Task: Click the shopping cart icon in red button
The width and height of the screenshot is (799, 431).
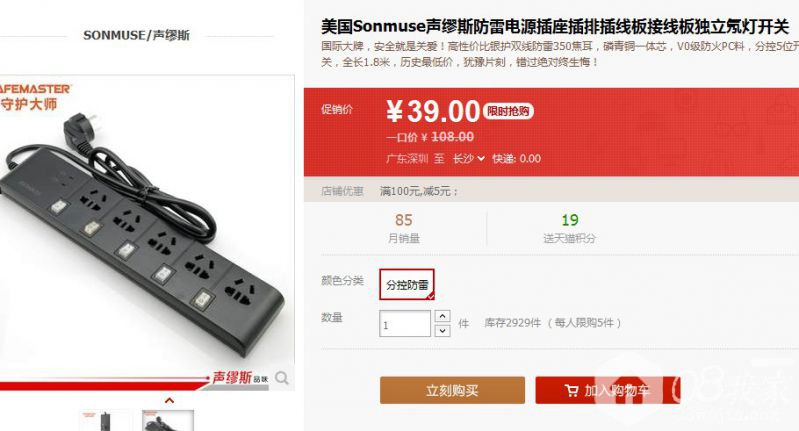Action: [572, 391]
